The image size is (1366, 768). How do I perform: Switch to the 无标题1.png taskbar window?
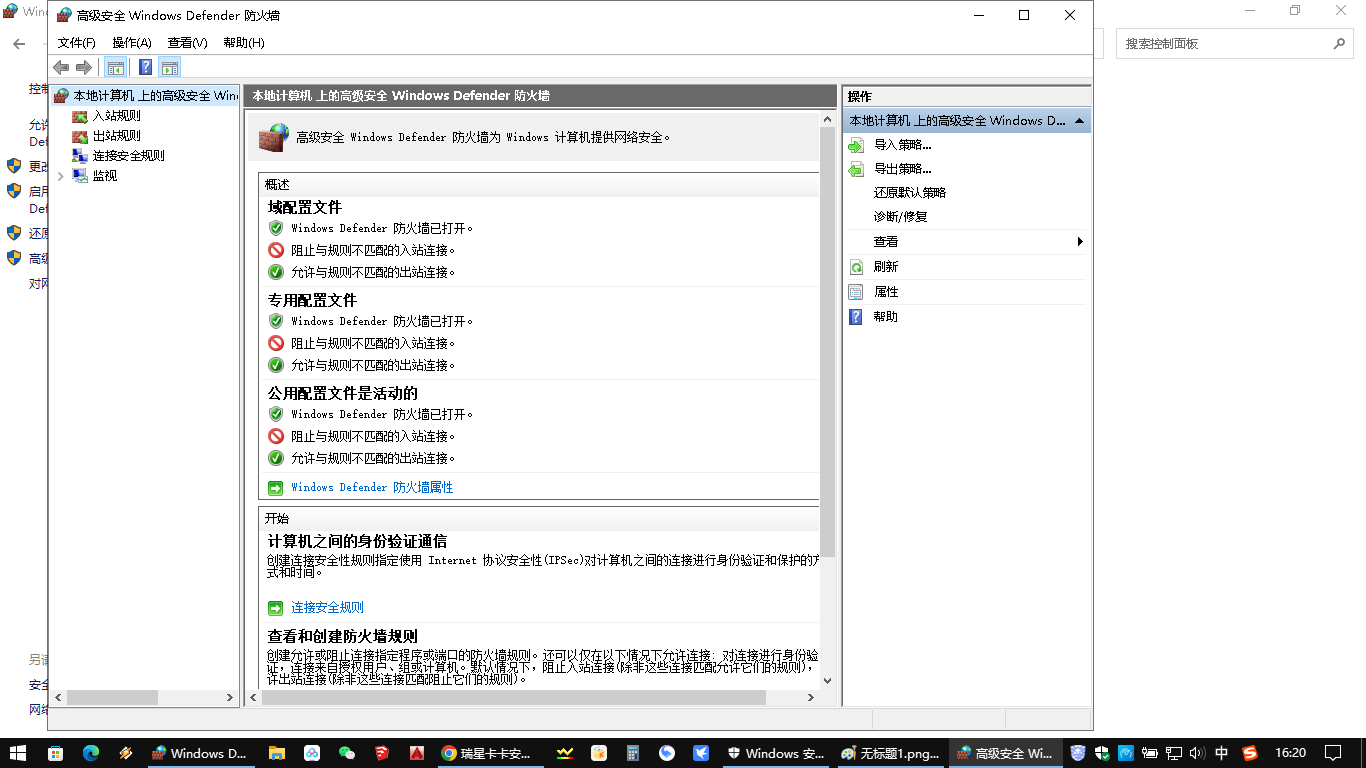[890, 753]
